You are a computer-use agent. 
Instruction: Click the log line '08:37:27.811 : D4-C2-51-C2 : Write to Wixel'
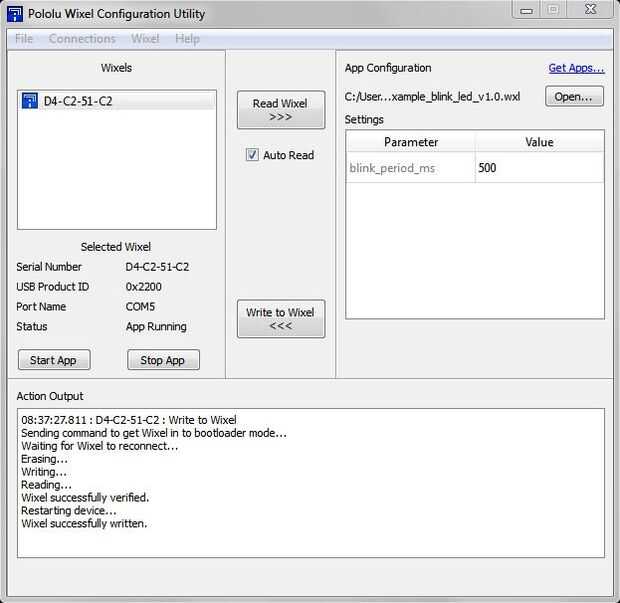pos(129,420)
